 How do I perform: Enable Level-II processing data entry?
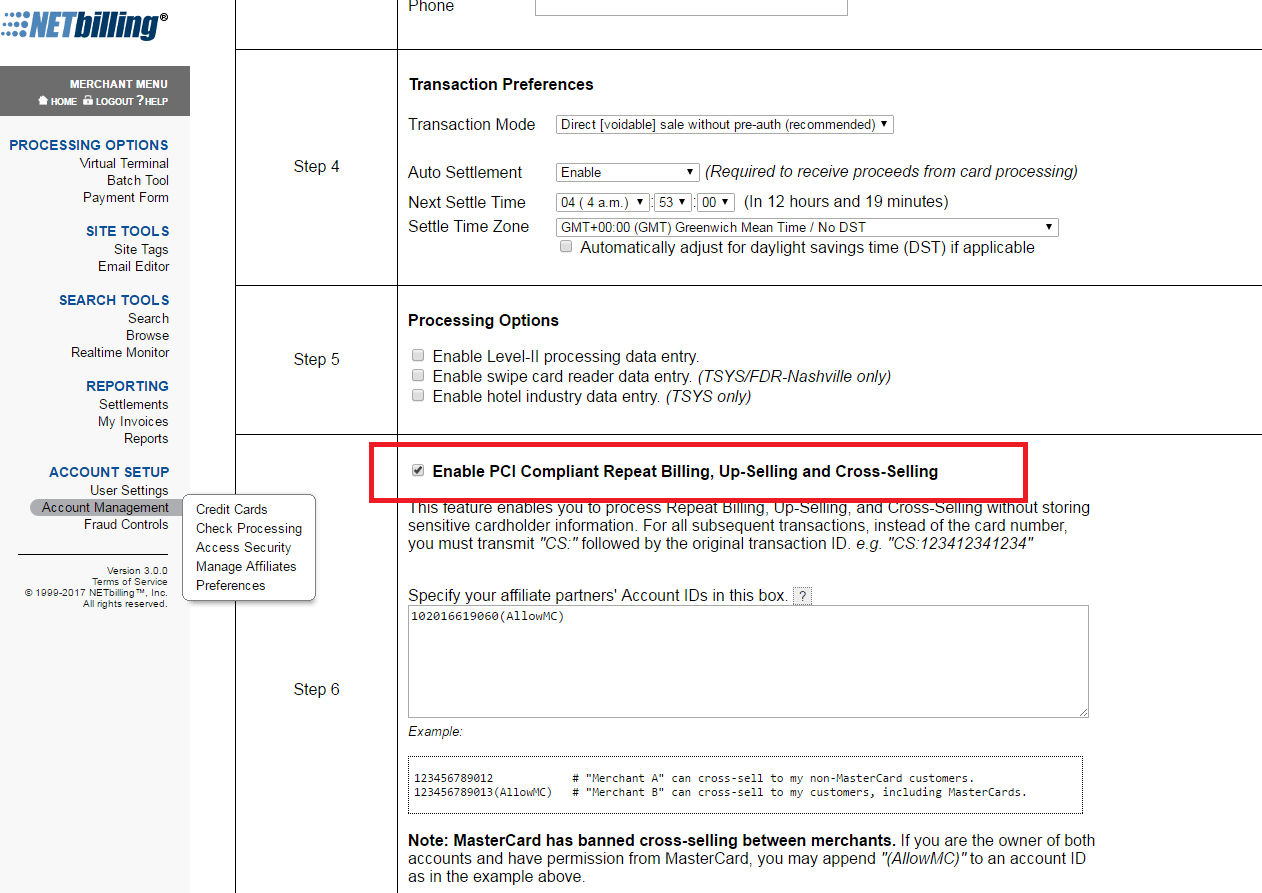click(x=417, y=354)
